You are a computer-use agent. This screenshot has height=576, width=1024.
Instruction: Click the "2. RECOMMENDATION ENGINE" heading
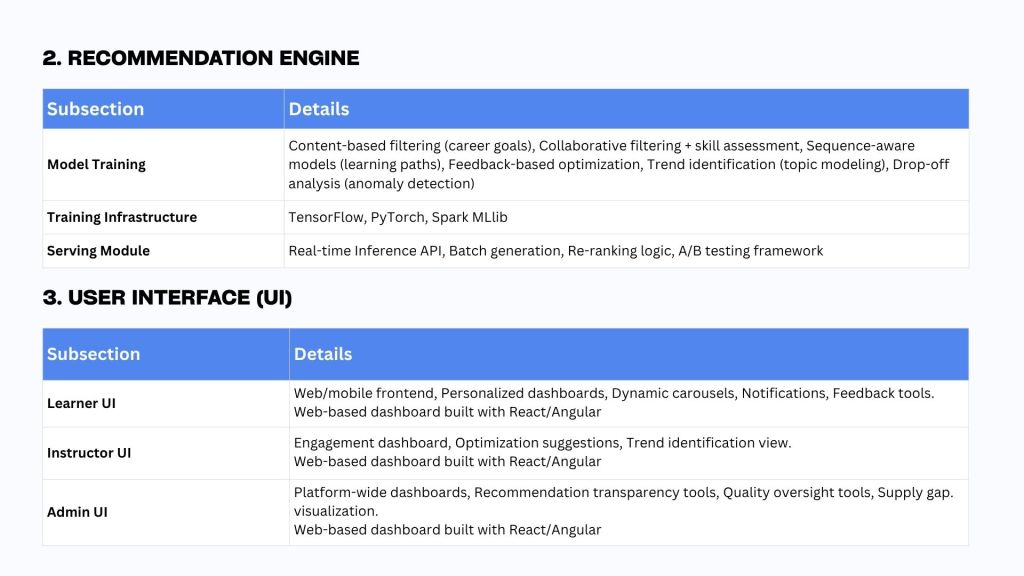coord(200,58)
